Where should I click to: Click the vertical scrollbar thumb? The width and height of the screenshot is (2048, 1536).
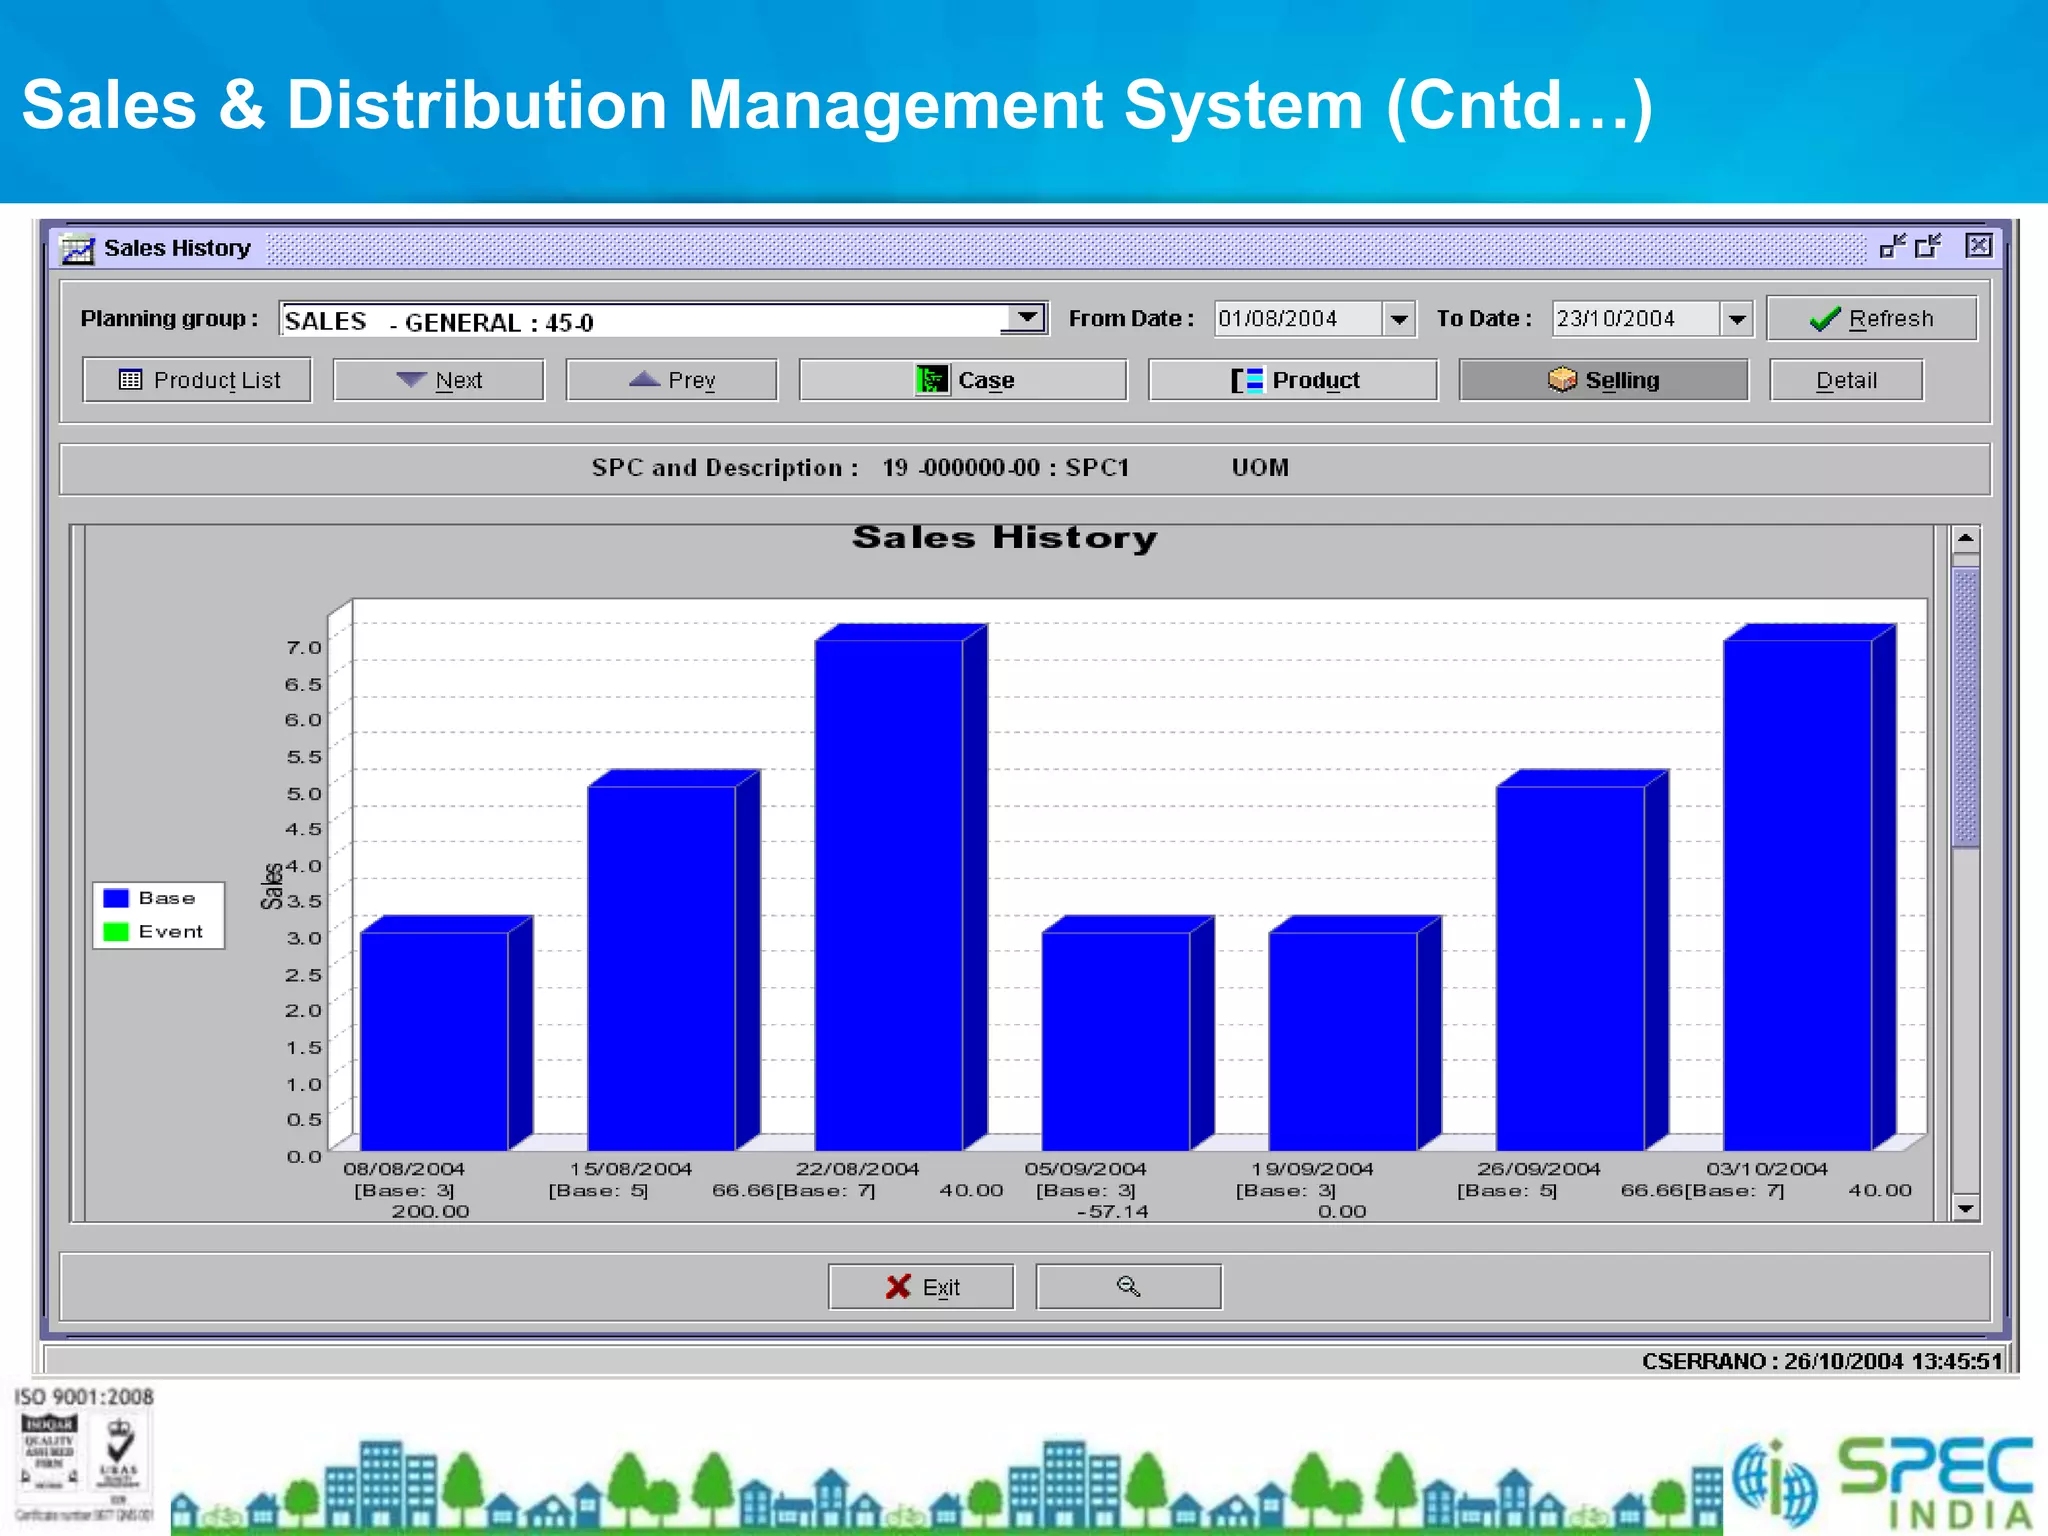[1966, 708]
